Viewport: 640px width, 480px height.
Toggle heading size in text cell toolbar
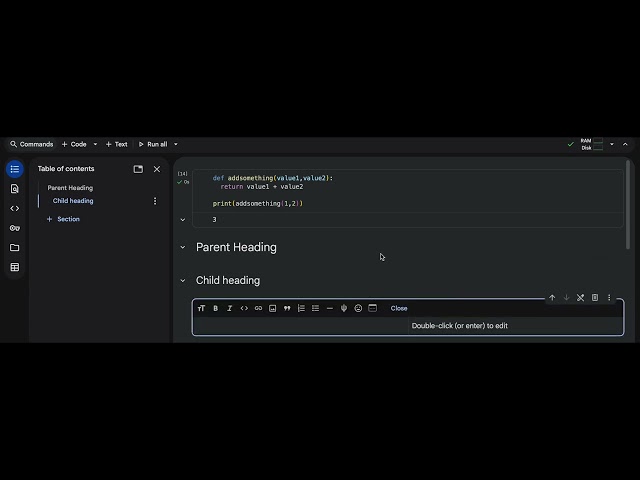pos(201,308)
